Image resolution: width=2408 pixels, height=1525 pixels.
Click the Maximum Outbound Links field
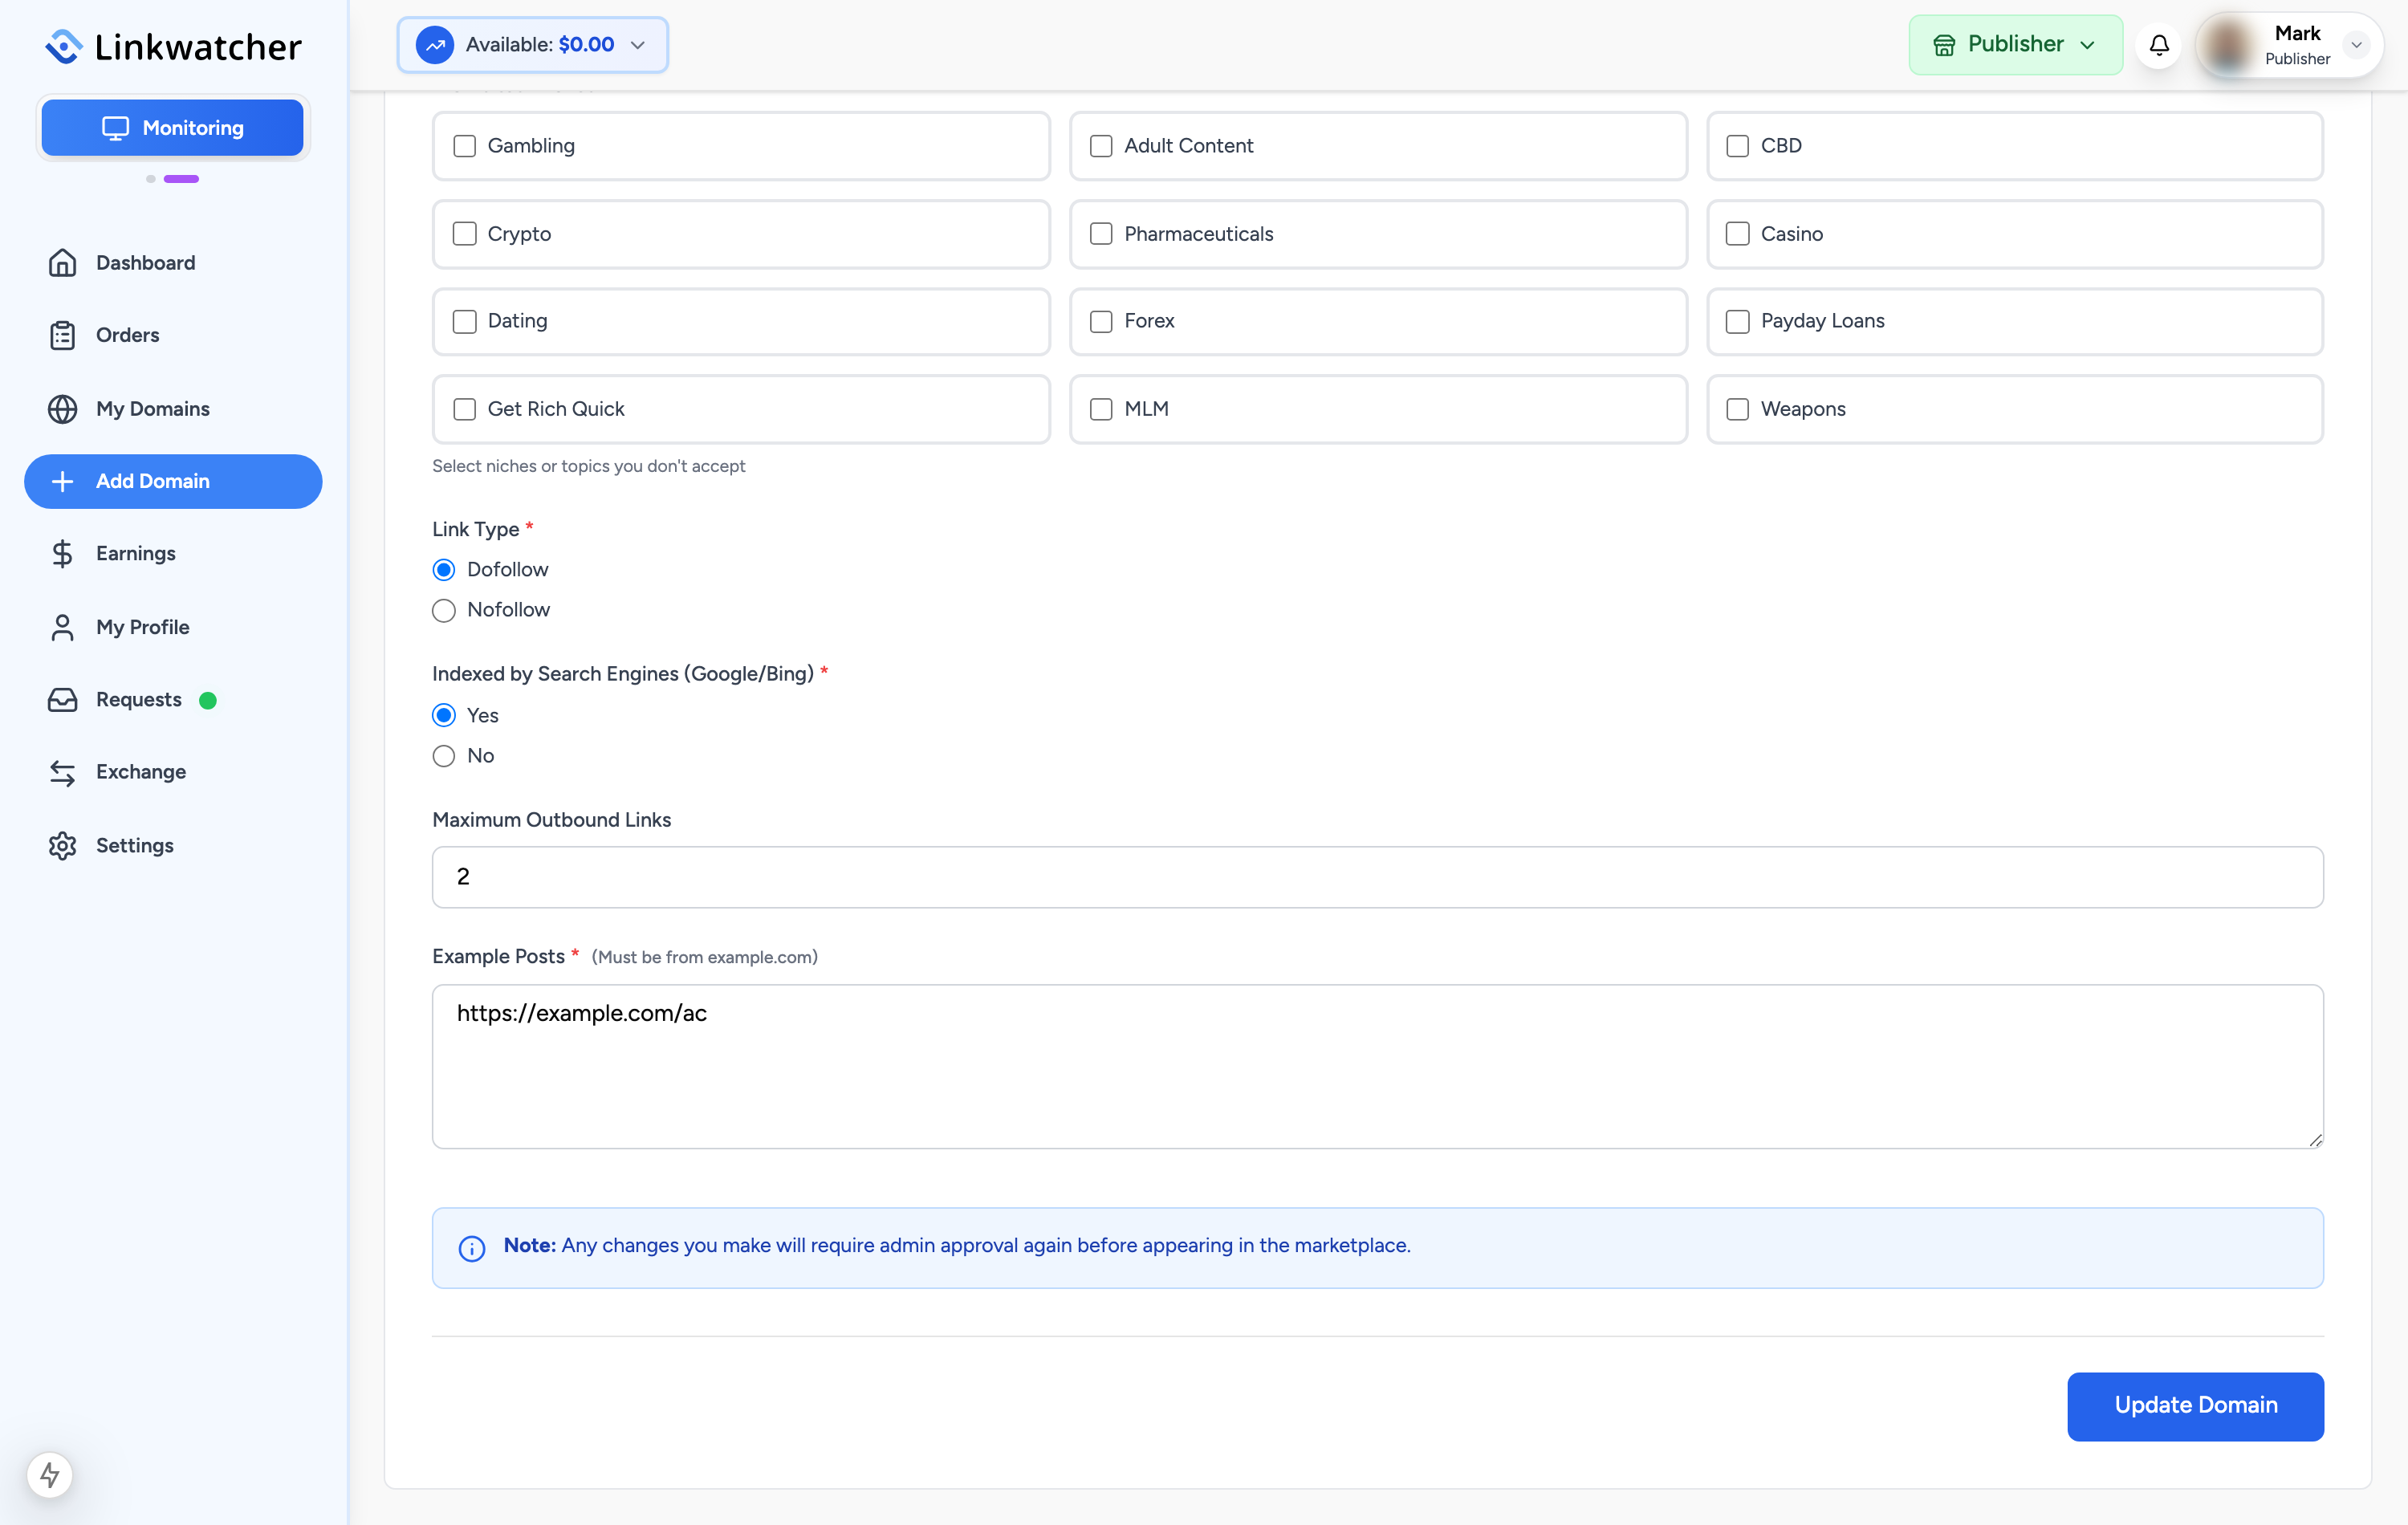(1377, 877)
